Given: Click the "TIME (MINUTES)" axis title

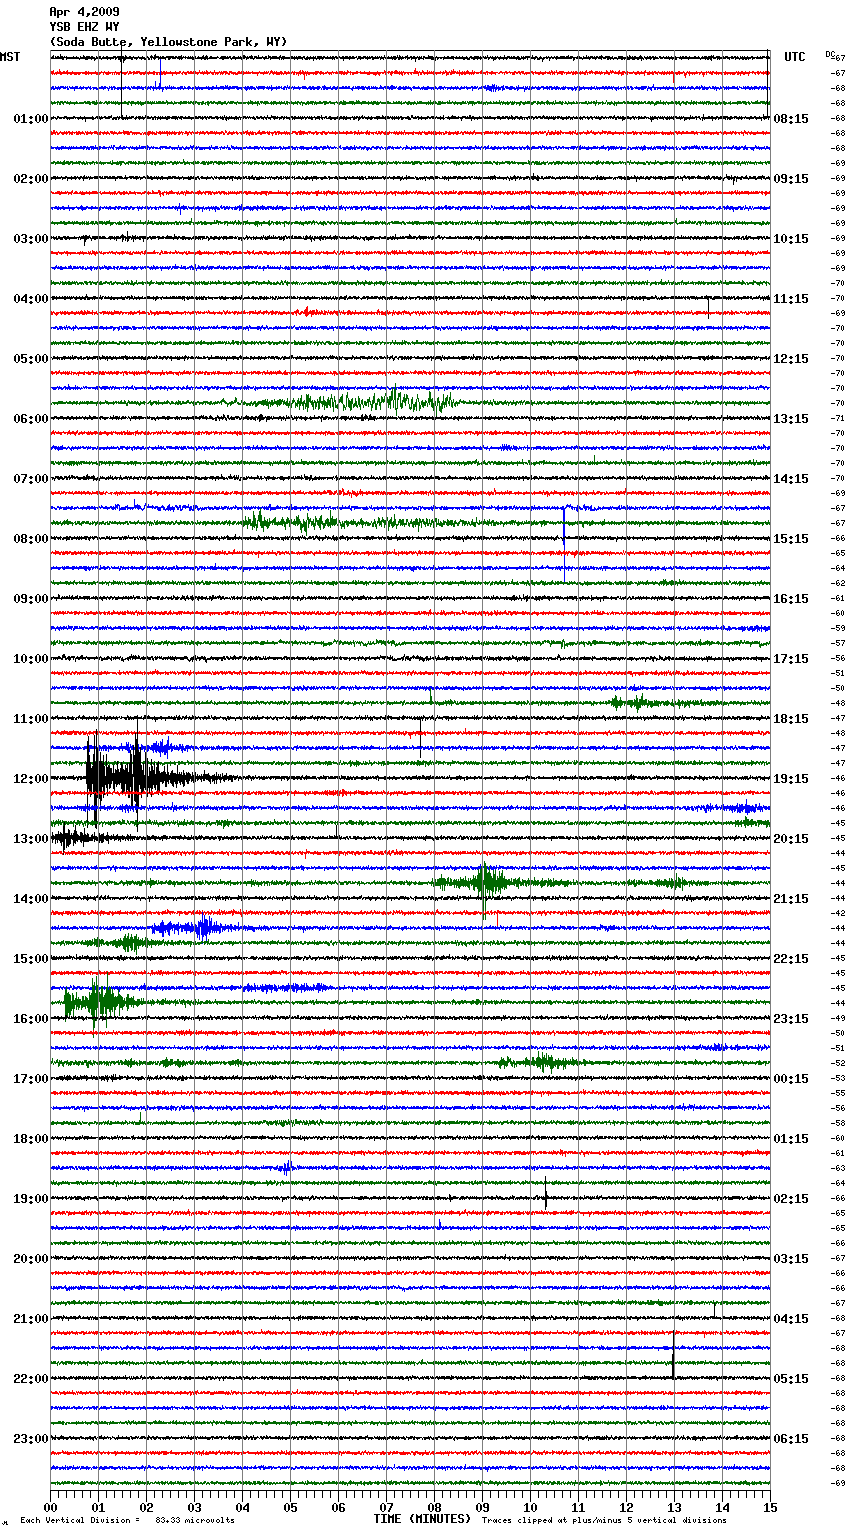Looking at the screenshot, I should (422, 1519).
